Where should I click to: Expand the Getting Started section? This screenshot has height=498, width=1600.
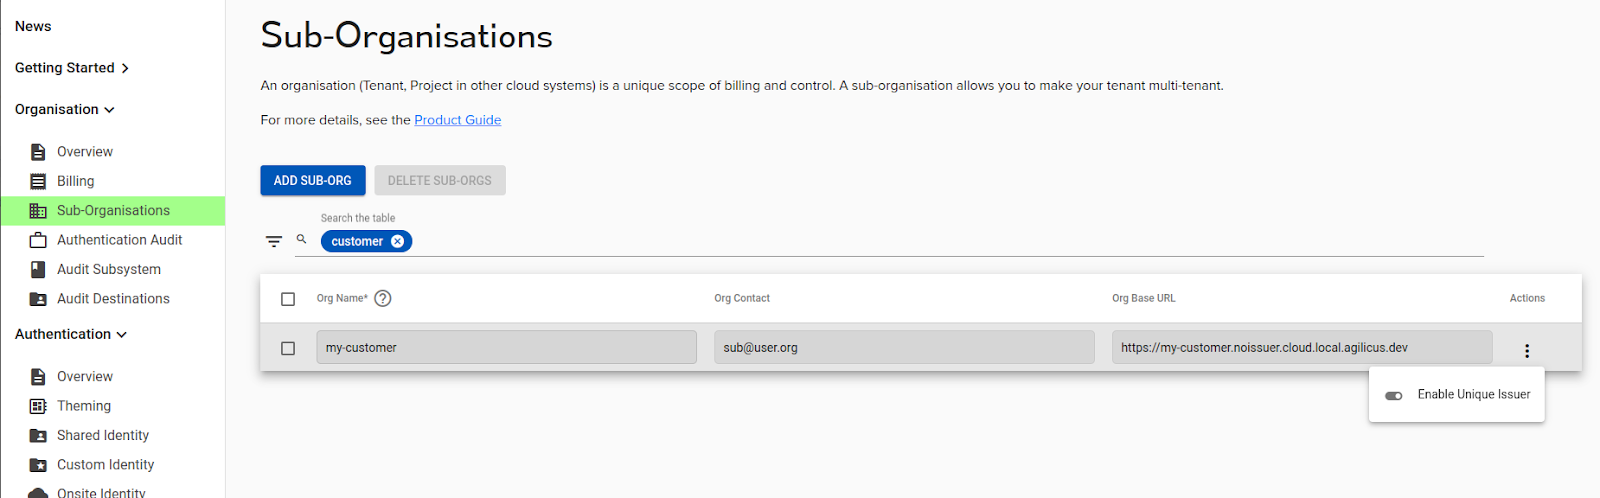(72, 68)
